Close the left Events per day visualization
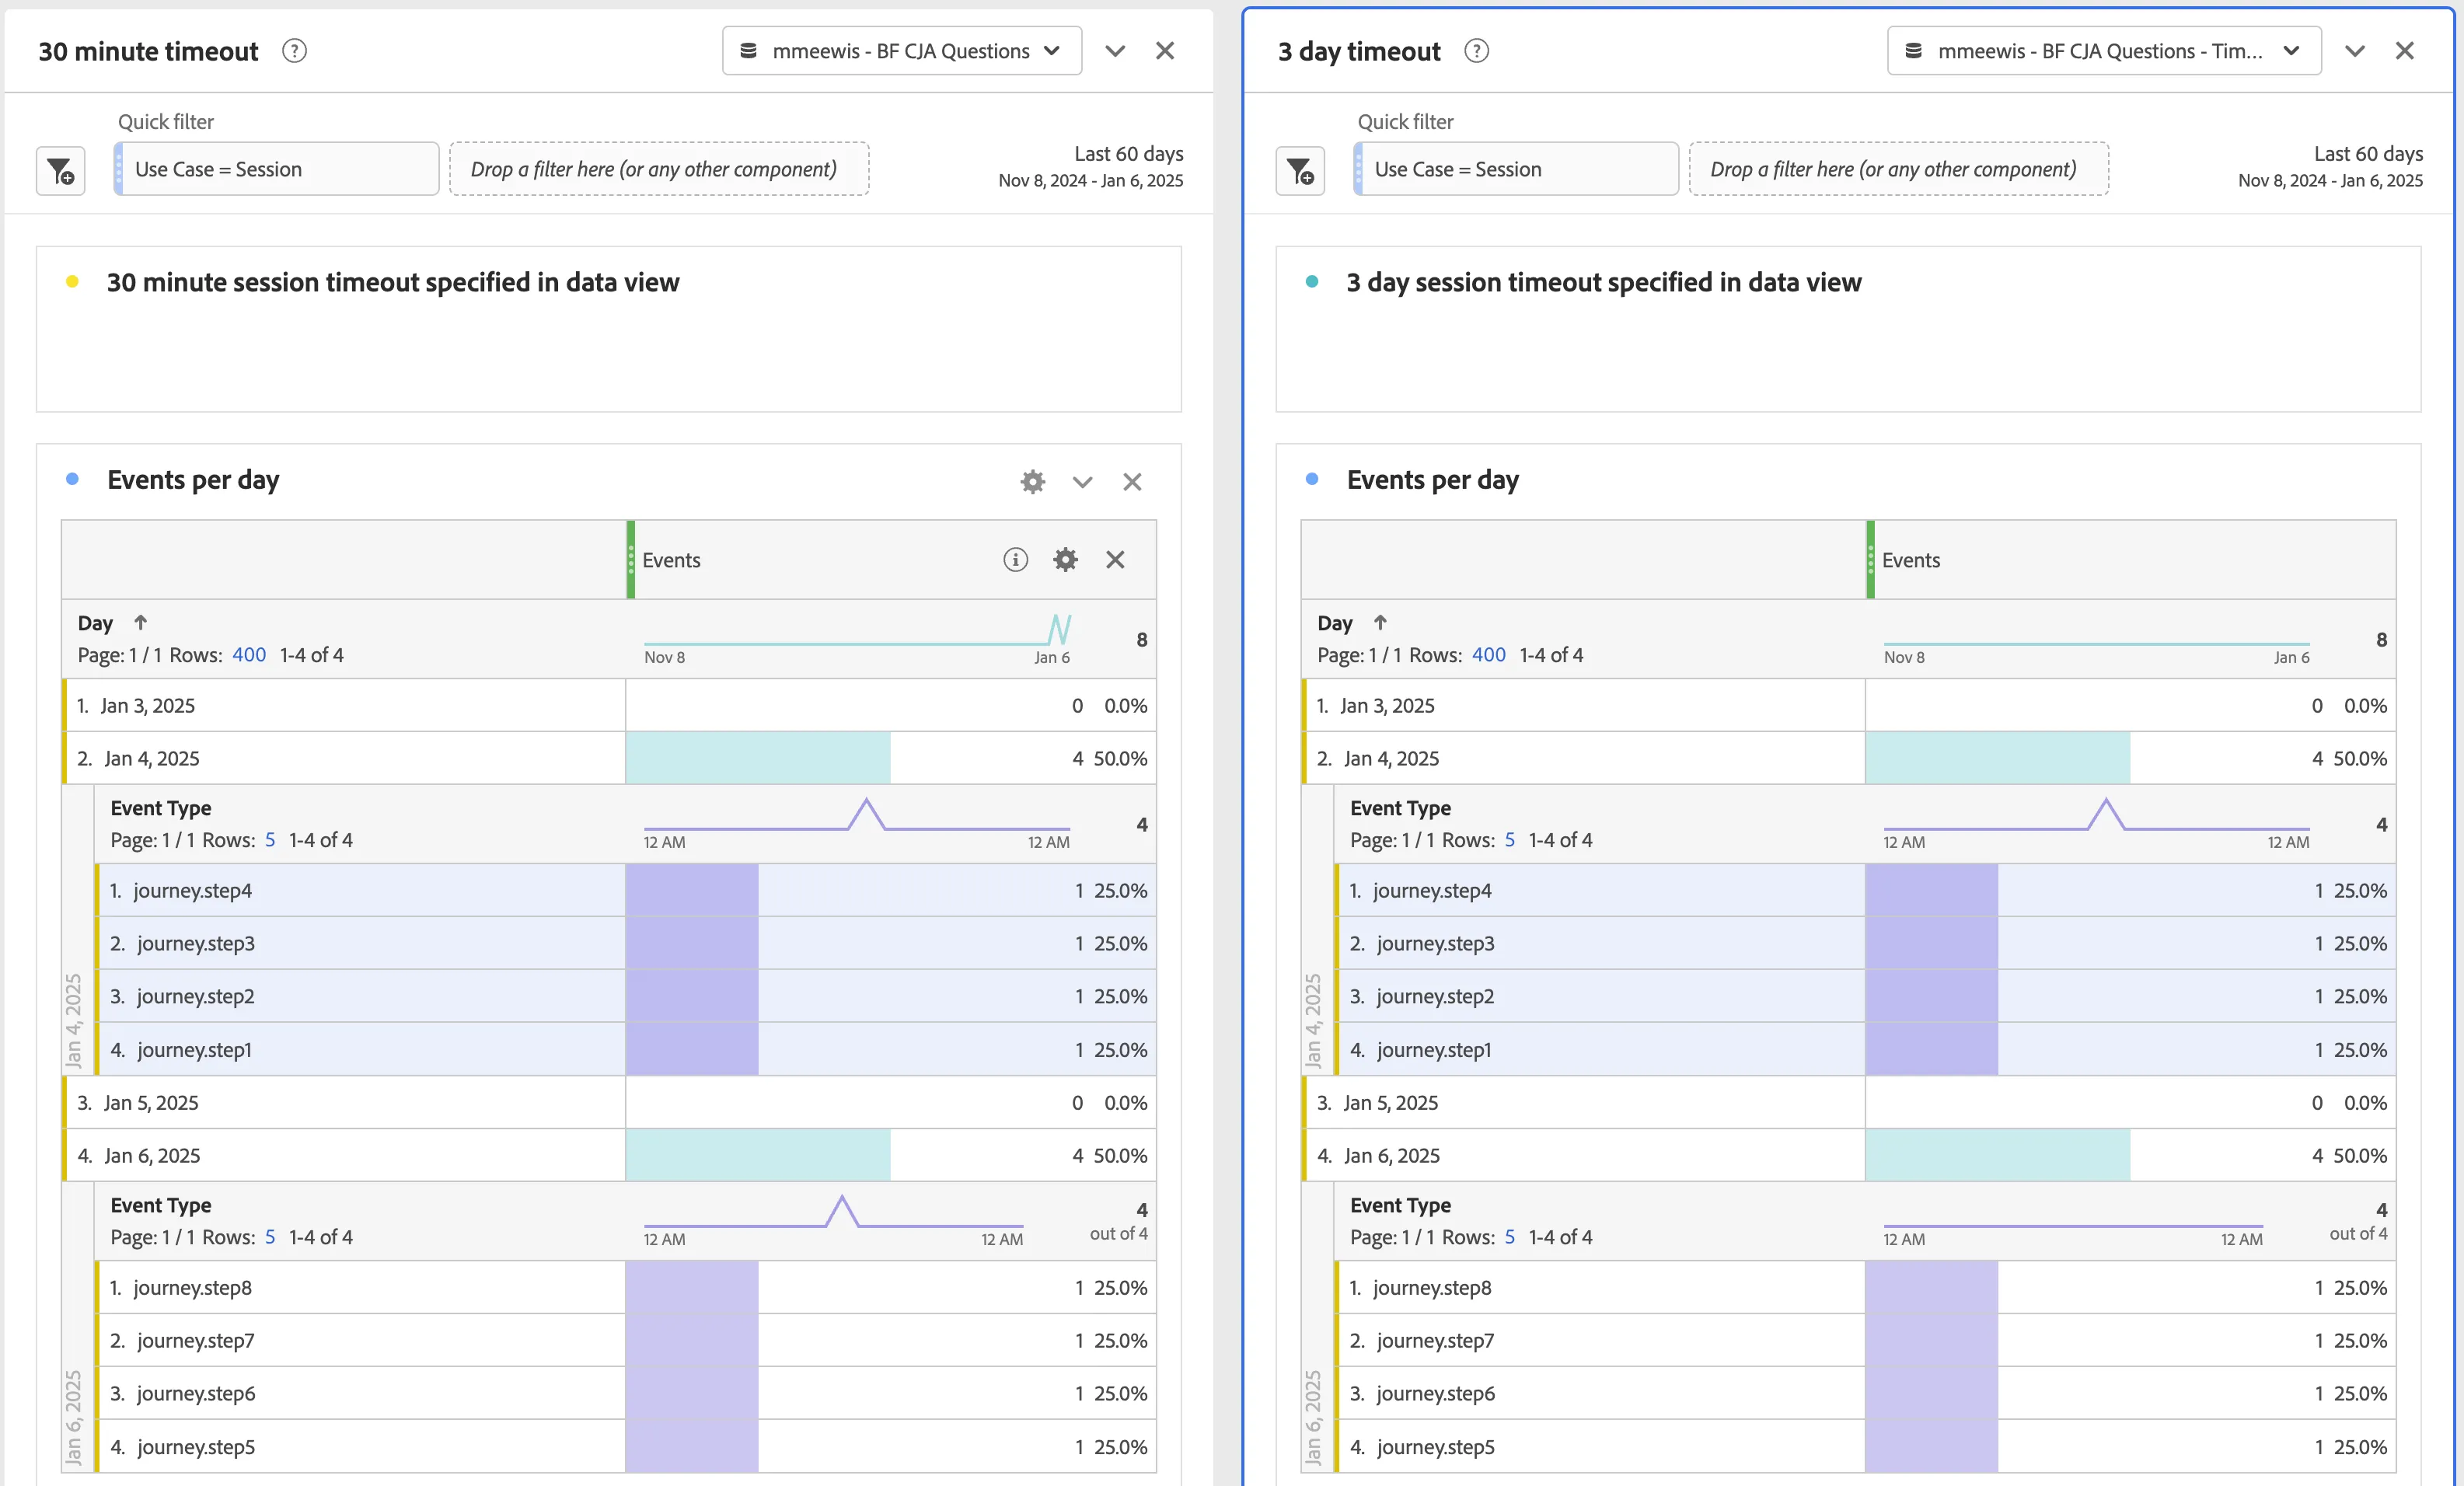 click(x=1132, y=482)
